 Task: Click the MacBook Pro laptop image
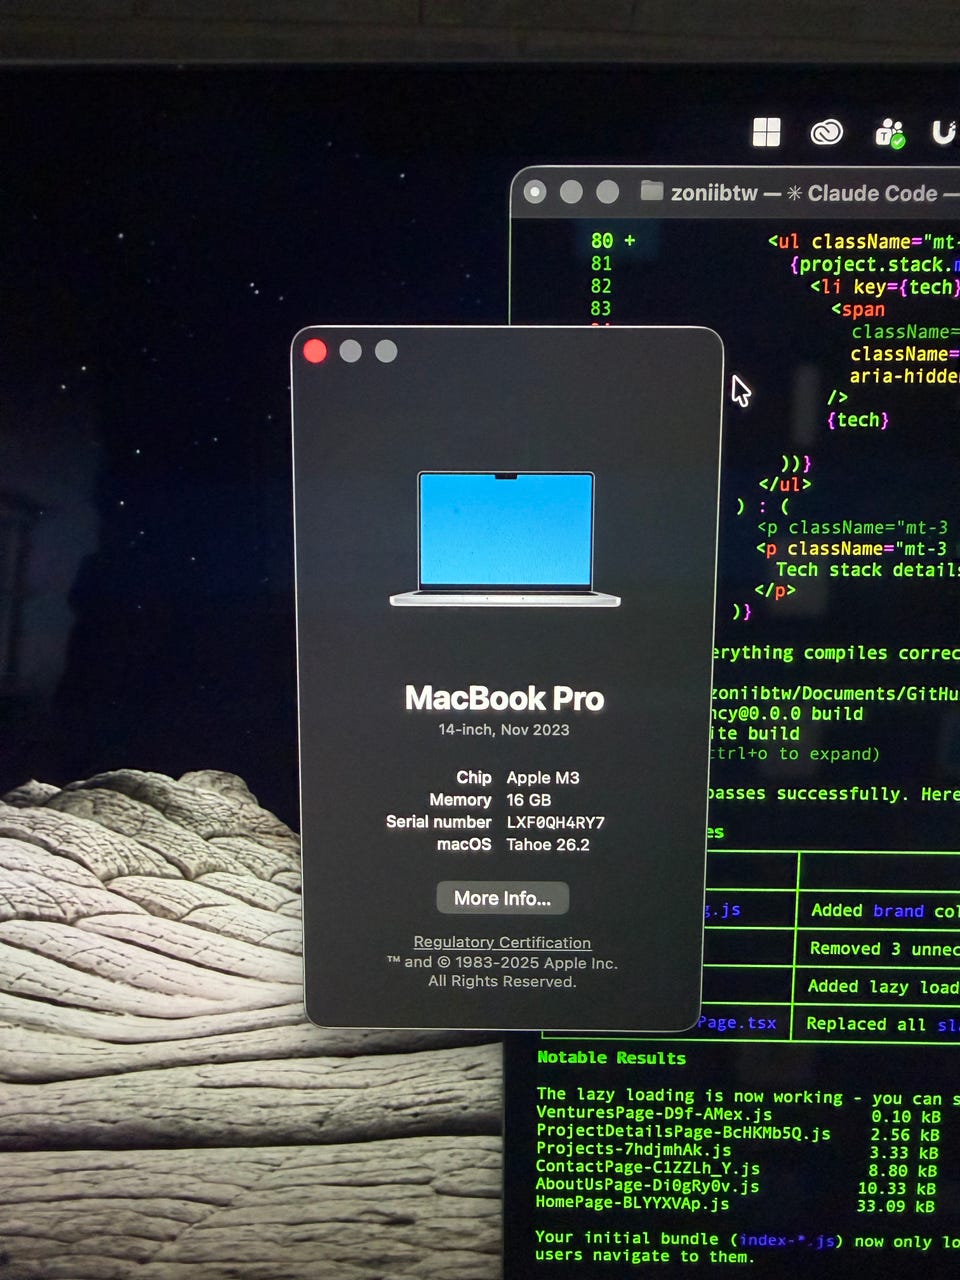coord(505,539)
